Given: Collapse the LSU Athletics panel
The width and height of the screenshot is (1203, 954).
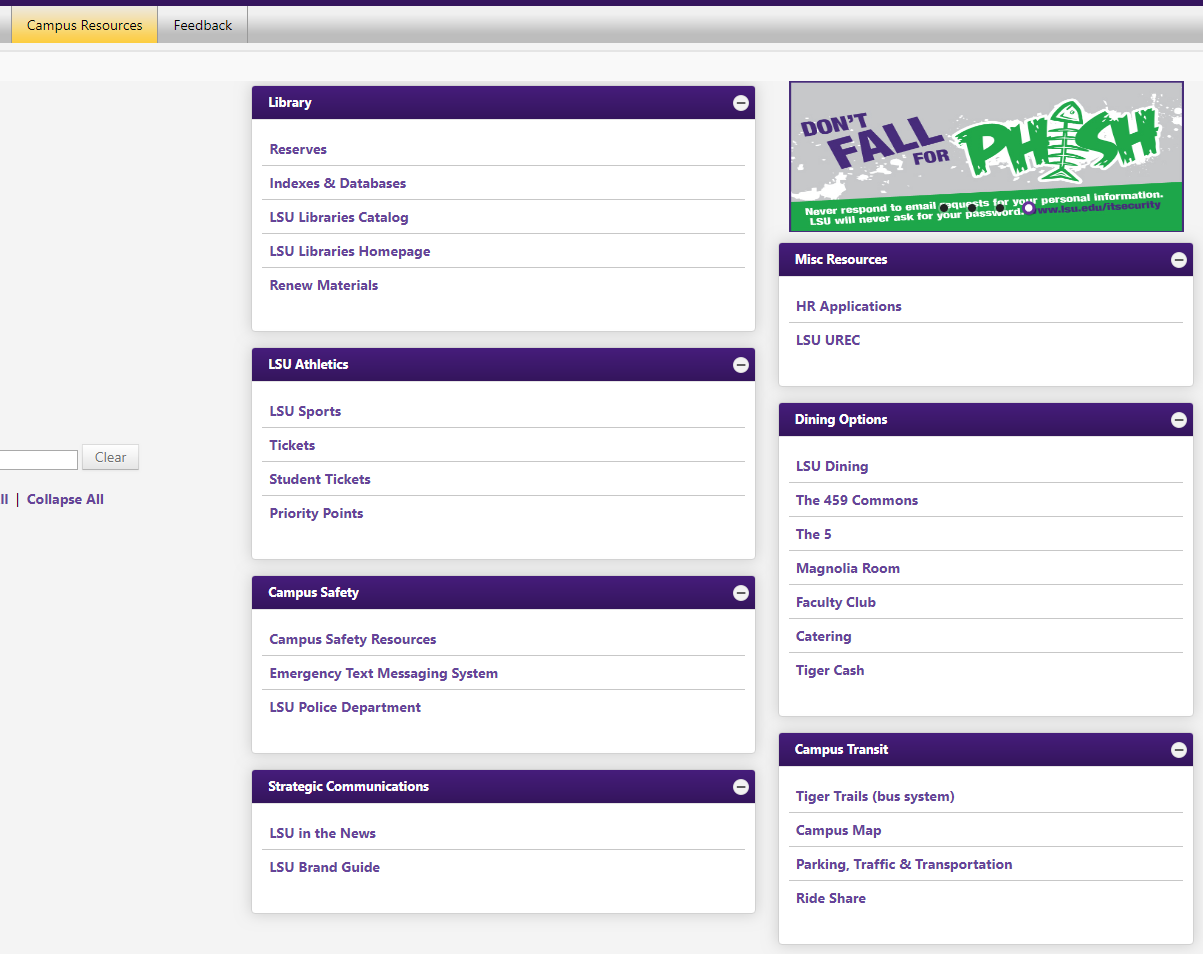Looking at the screenshot, I should (741, 365).
